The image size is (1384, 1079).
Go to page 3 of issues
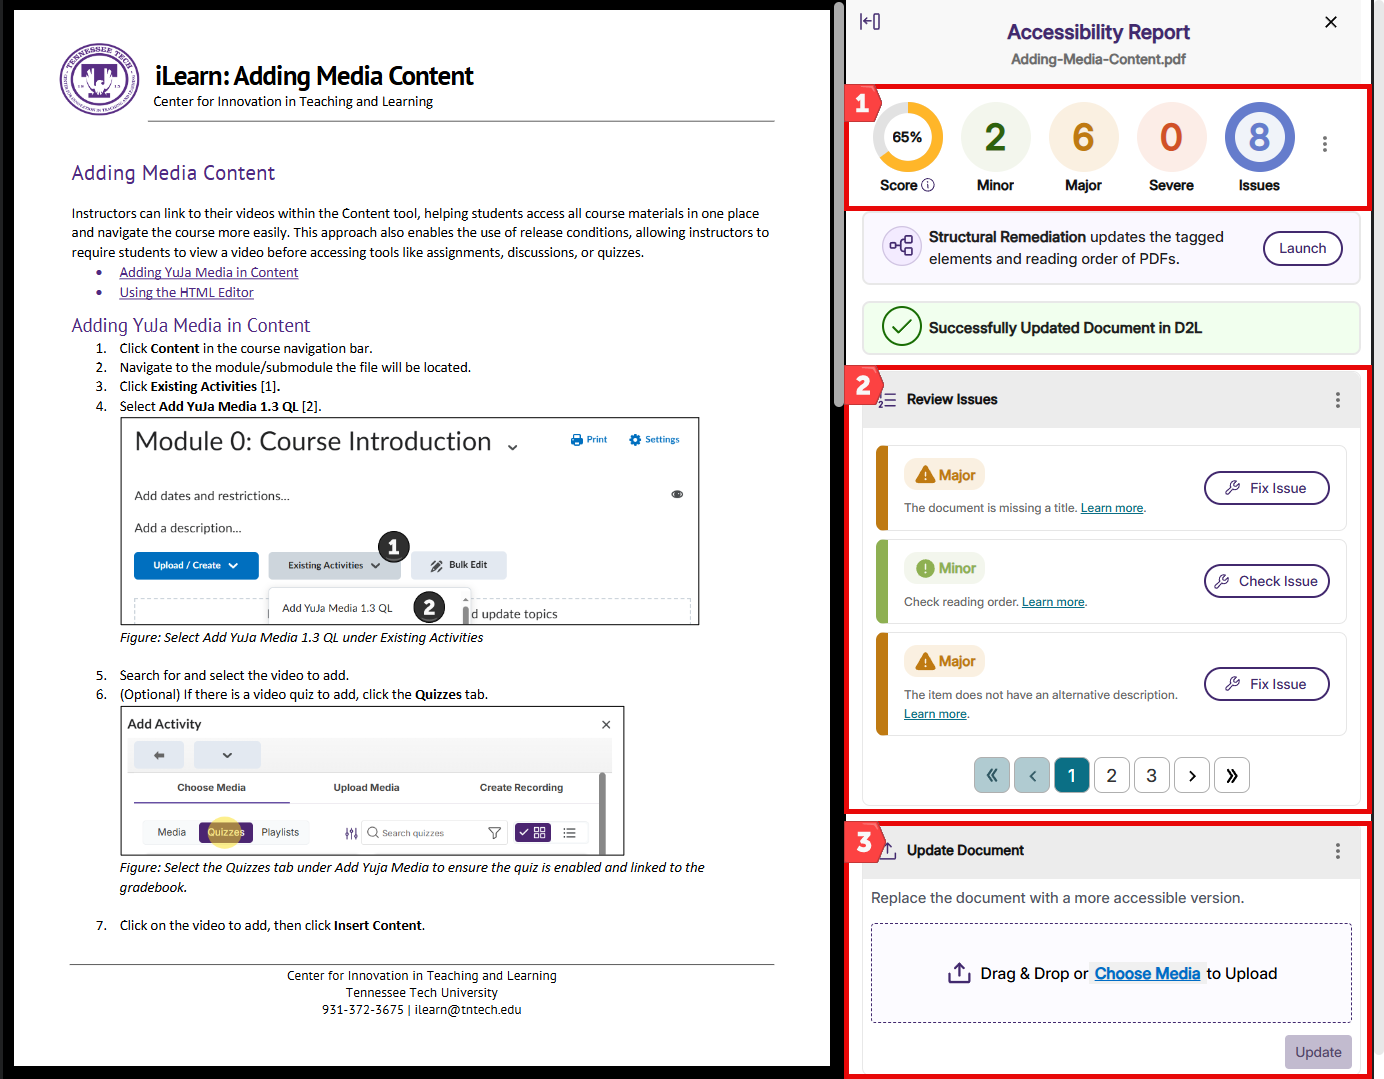[x=1151, y=775]
